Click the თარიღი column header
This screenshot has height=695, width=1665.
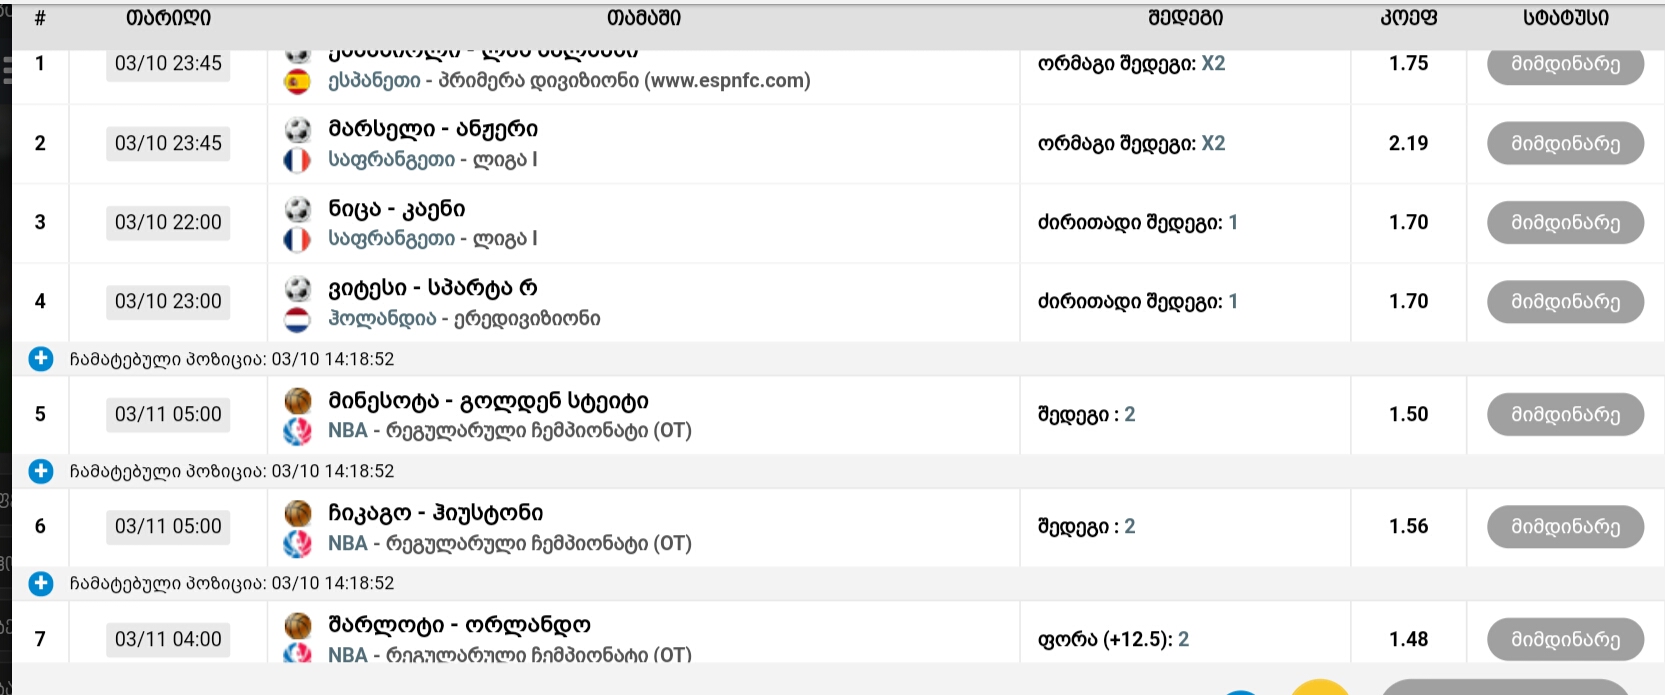[x=168, y=18]
